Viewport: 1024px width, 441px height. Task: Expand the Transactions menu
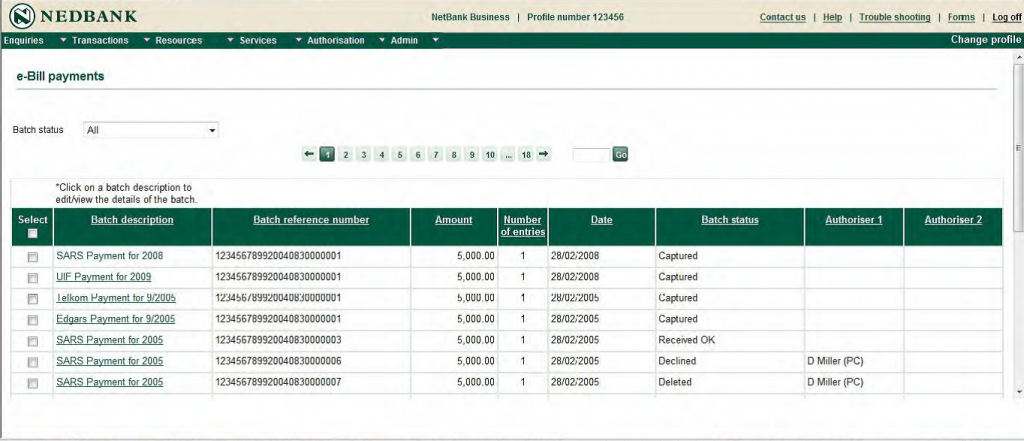point(100,40)
